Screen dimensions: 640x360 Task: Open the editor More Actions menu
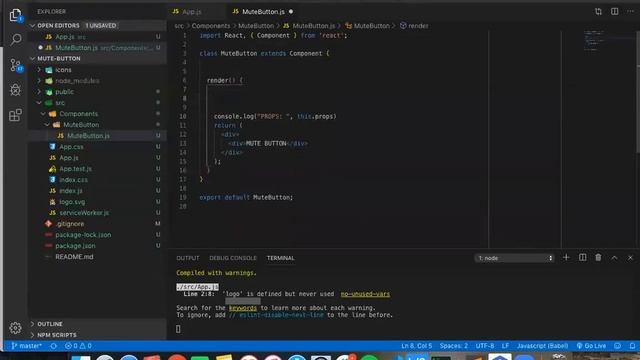pyautogui.click(x=630, y=11)
